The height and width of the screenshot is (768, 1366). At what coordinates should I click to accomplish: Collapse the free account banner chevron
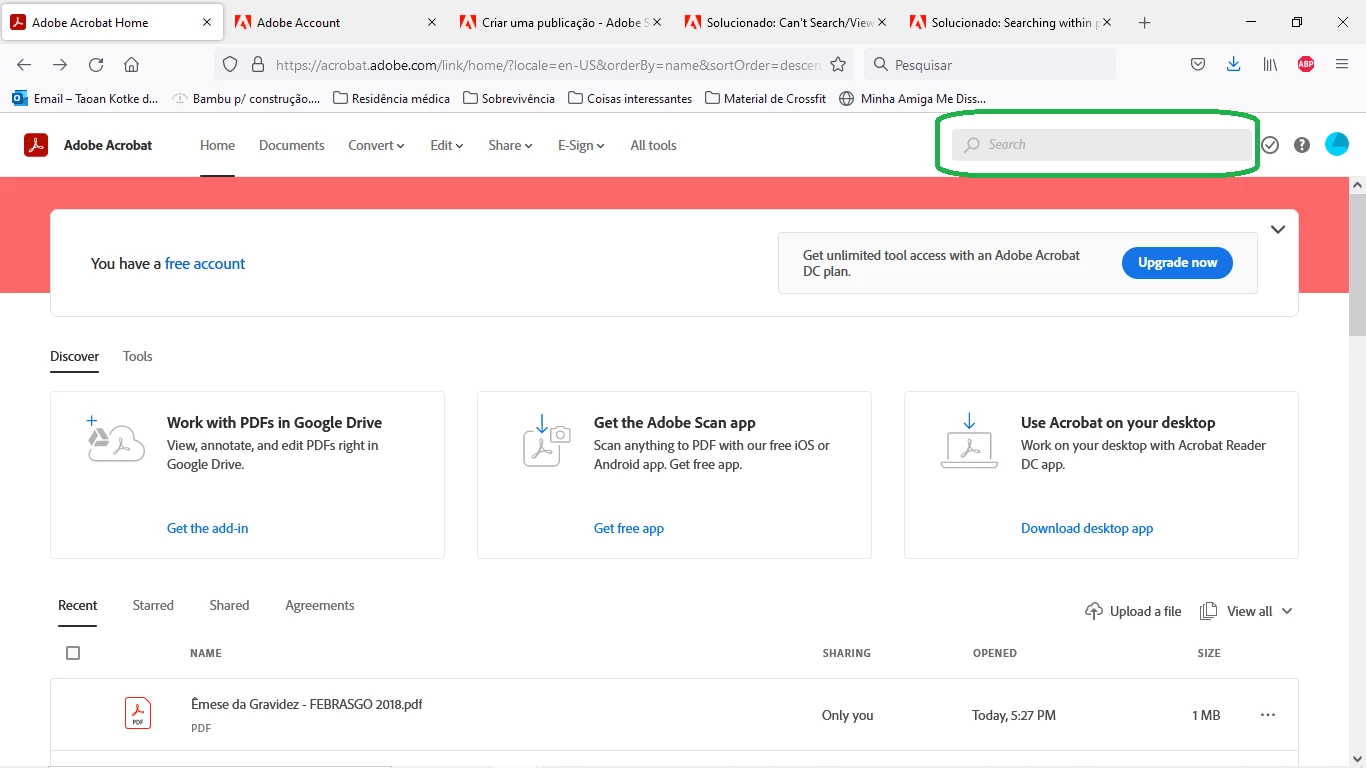click(x=1278, y=229)
